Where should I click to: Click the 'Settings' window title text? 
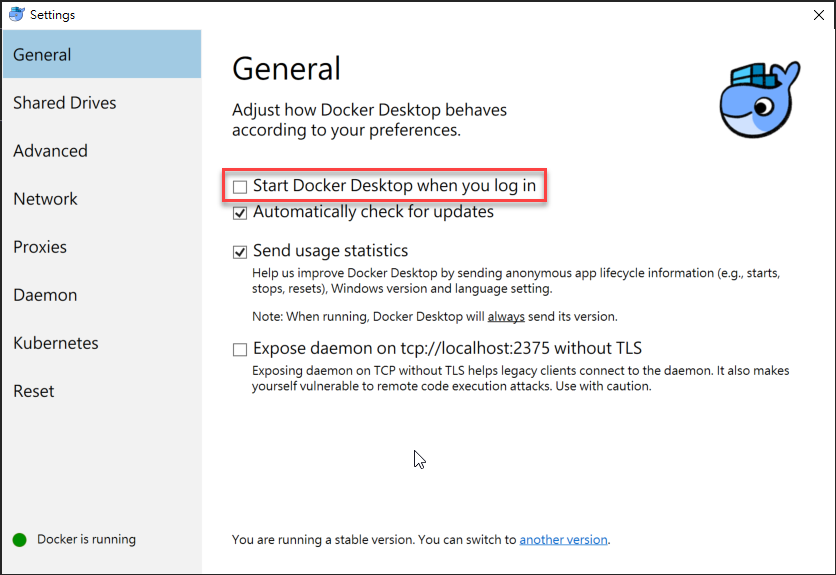(x=52, y=15)
